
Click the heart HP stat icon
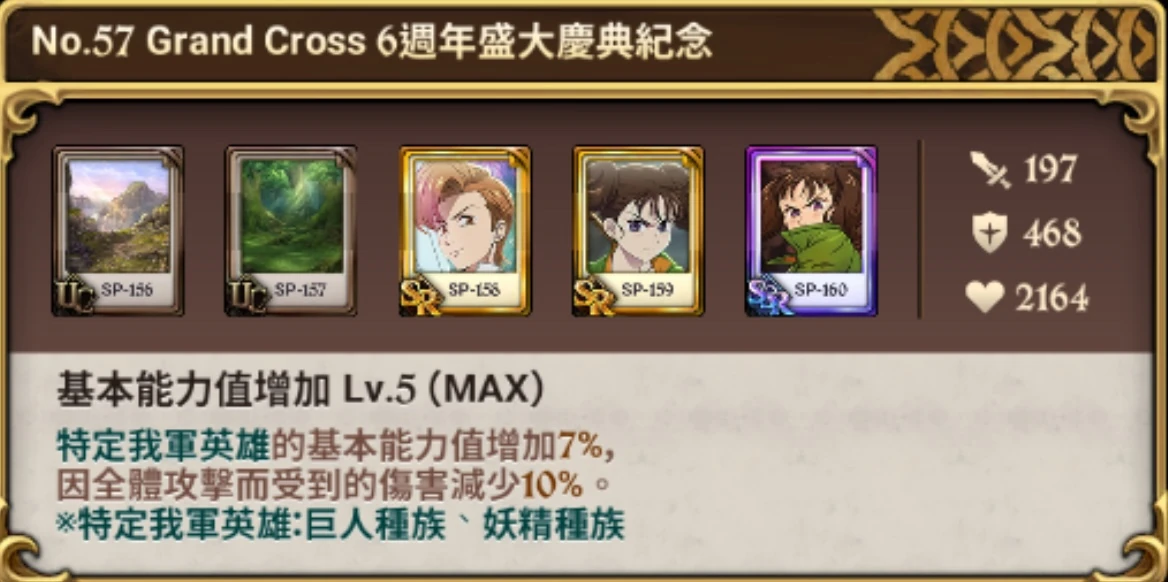click(986, 298)
